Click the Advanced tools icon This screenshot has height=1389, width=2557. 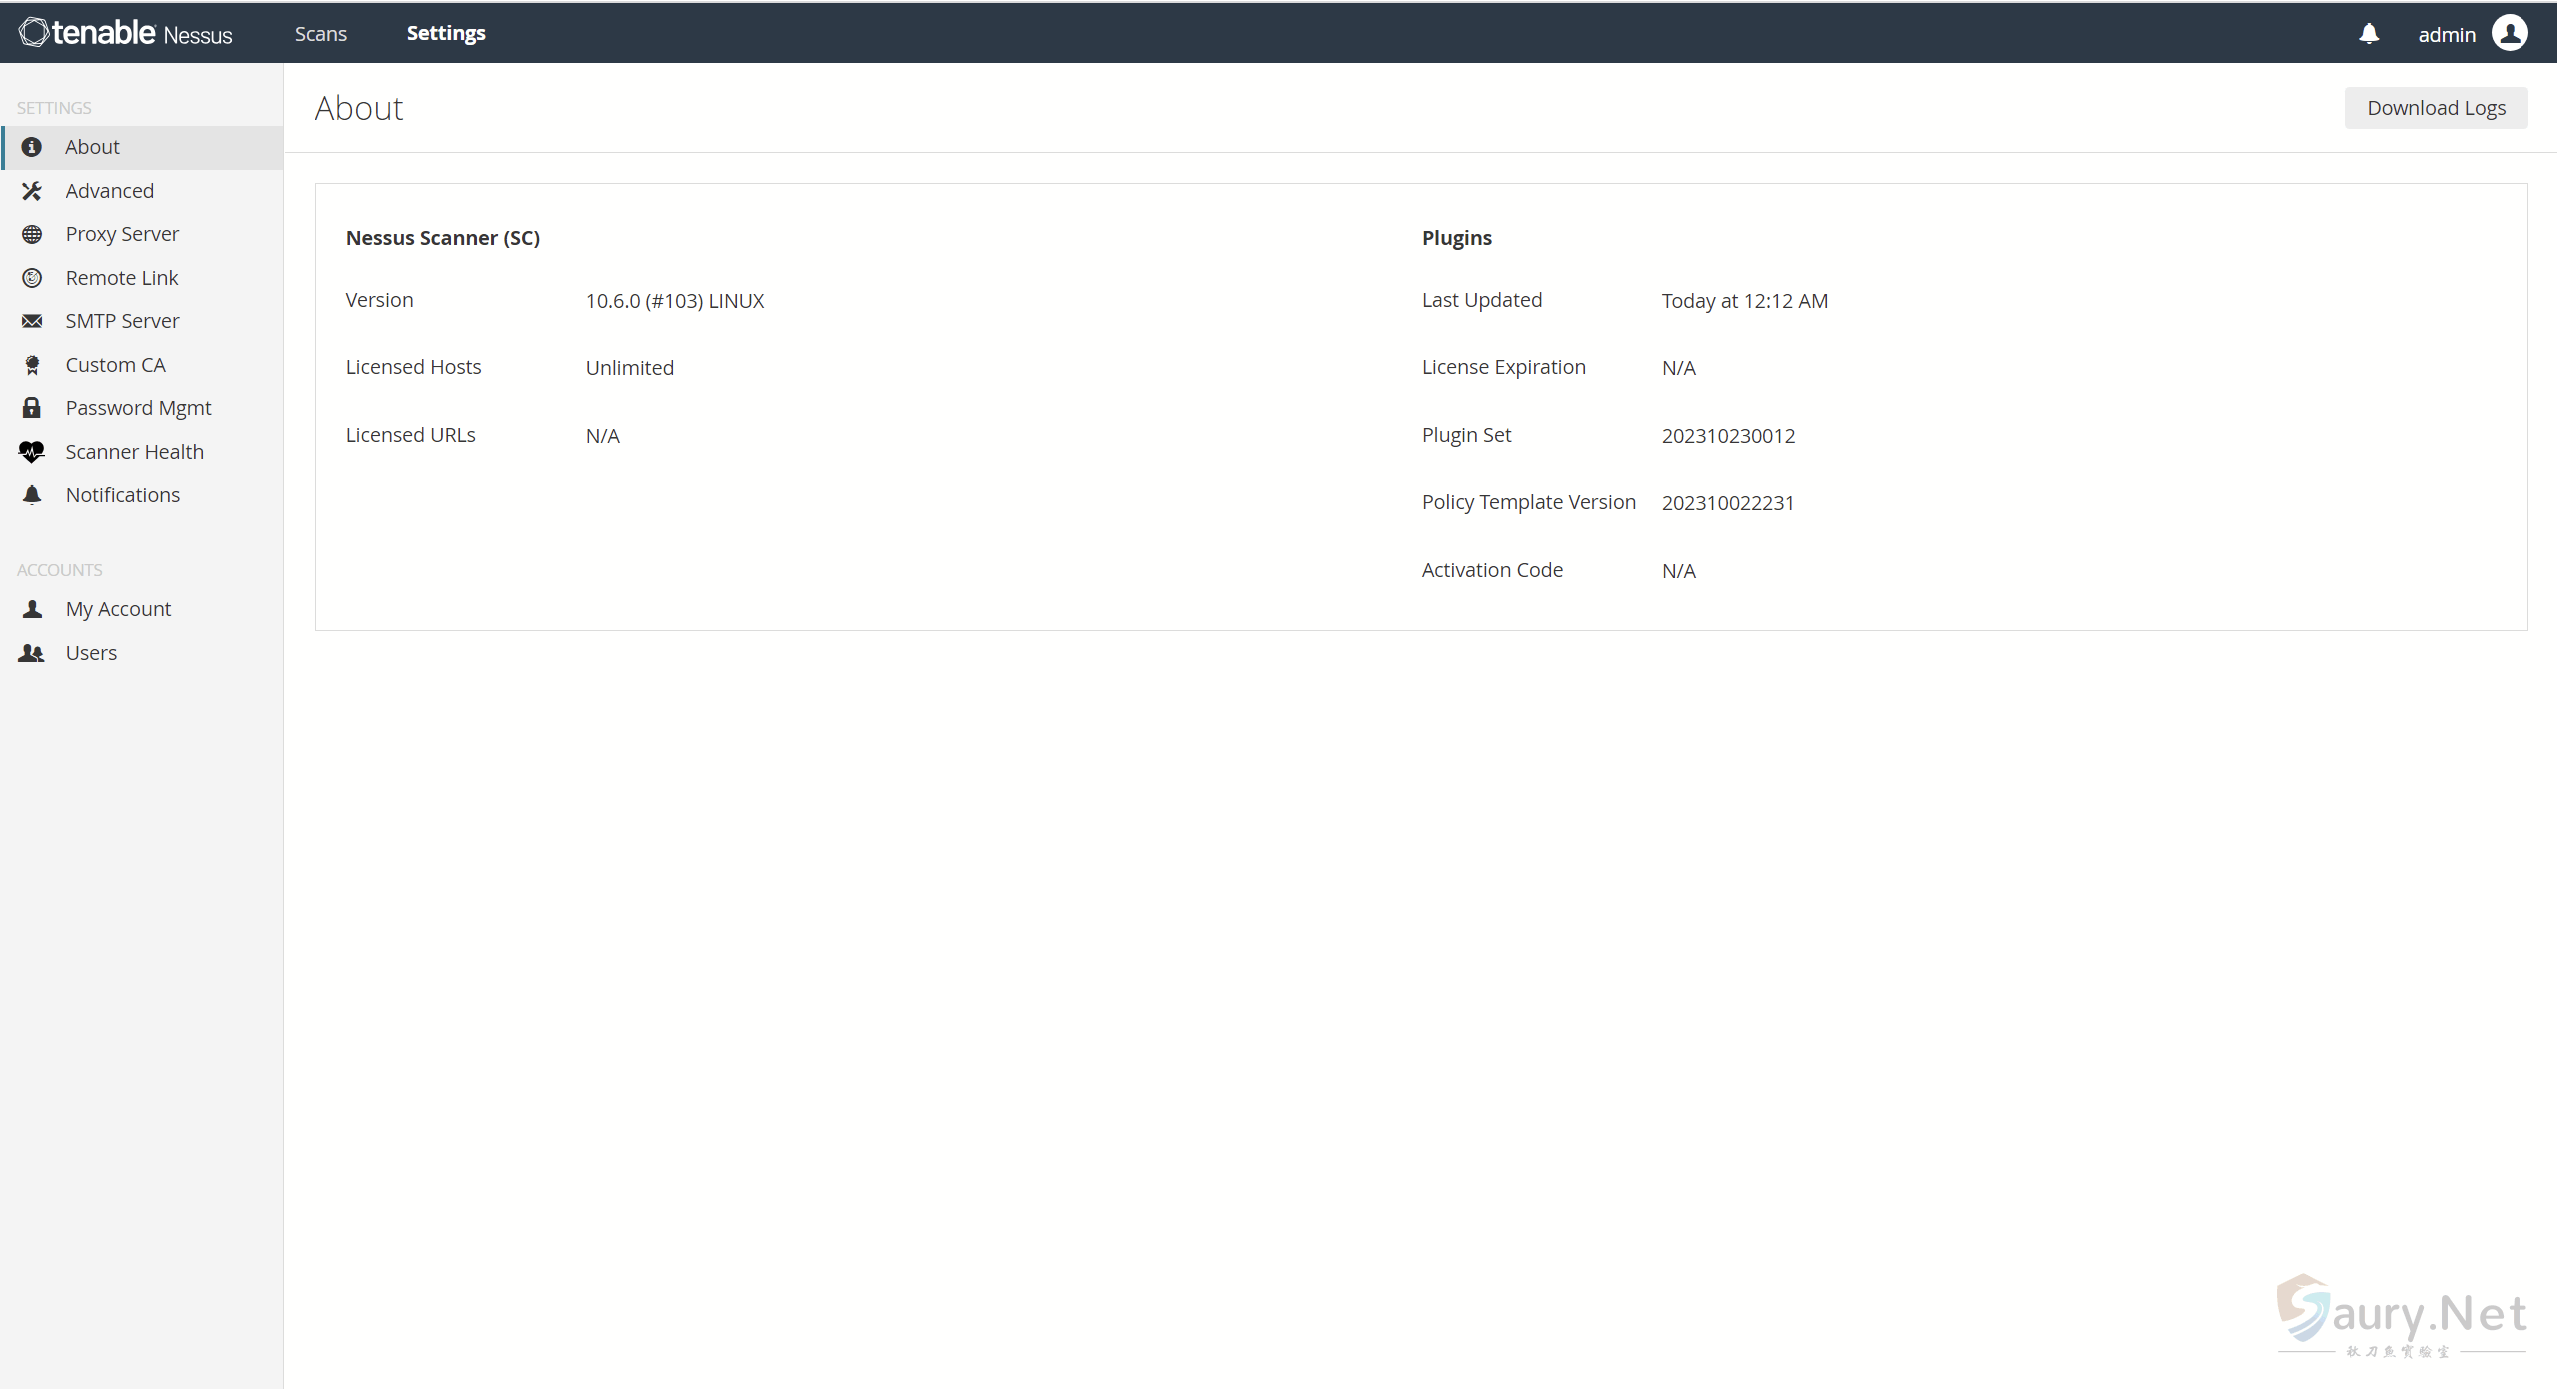[x=32, y=191]
